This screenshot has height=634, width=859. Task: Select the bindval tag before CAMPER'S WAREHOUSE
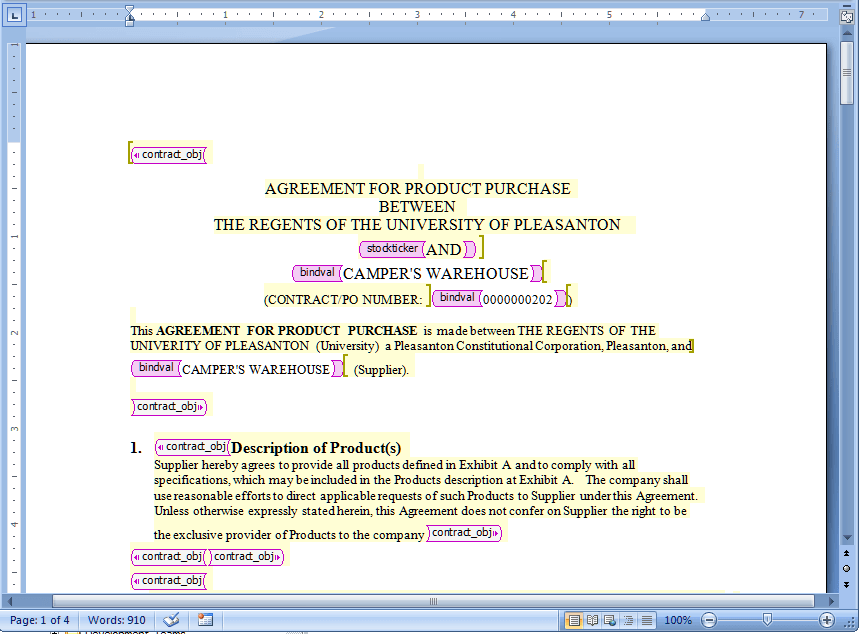coord(315,272)
